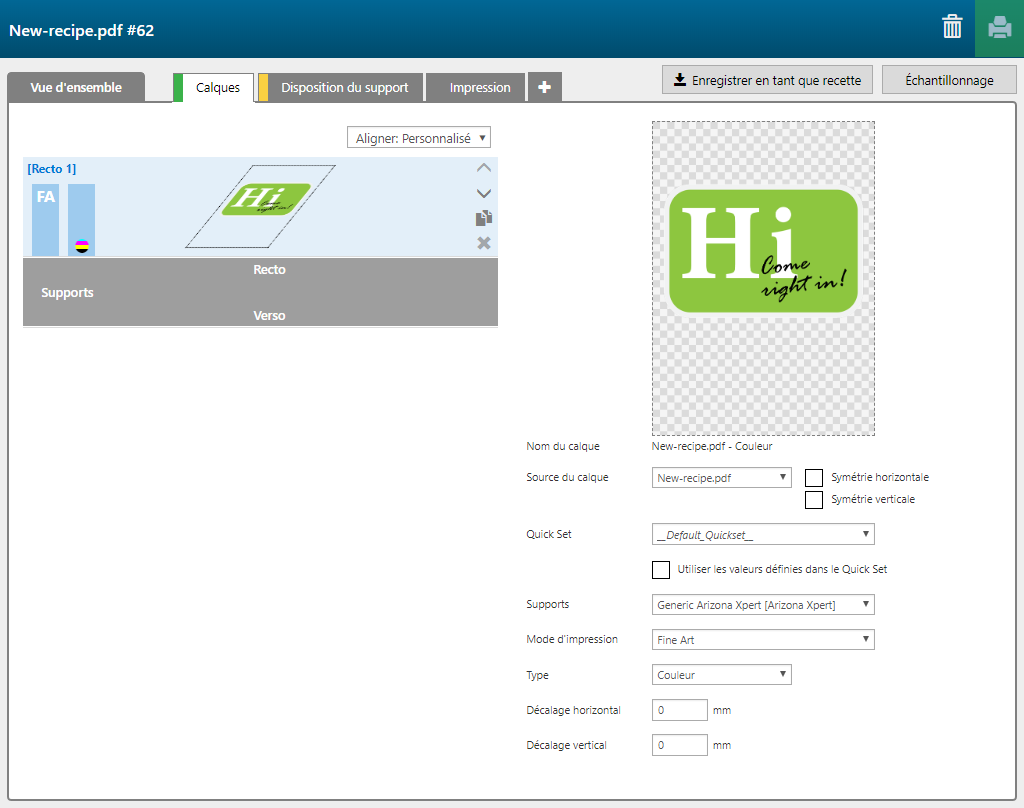Click Enregistrer en tant que recette
The height and width of the screenshot is (808, 1024).
click(767, 80)
